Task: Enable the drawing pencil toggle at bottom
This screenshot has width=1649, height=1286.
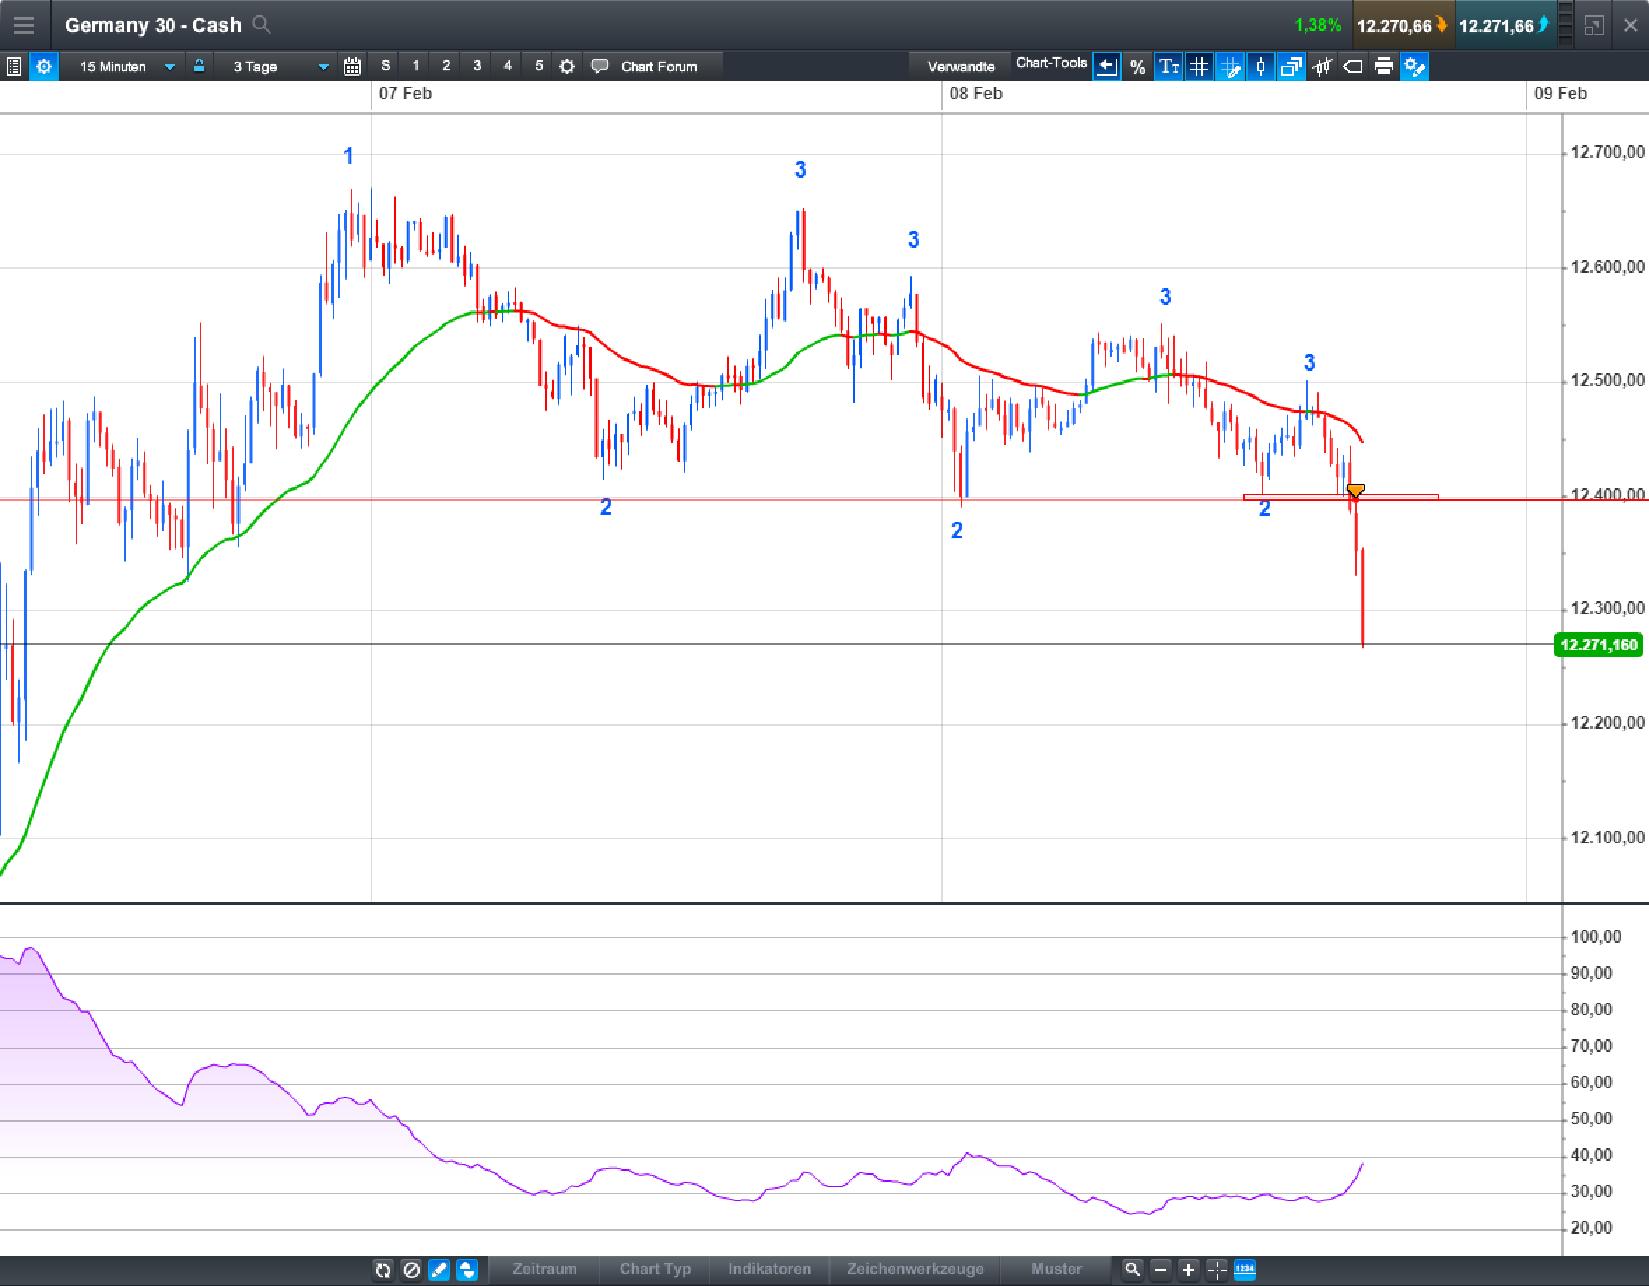Action: pos(439,1269)
